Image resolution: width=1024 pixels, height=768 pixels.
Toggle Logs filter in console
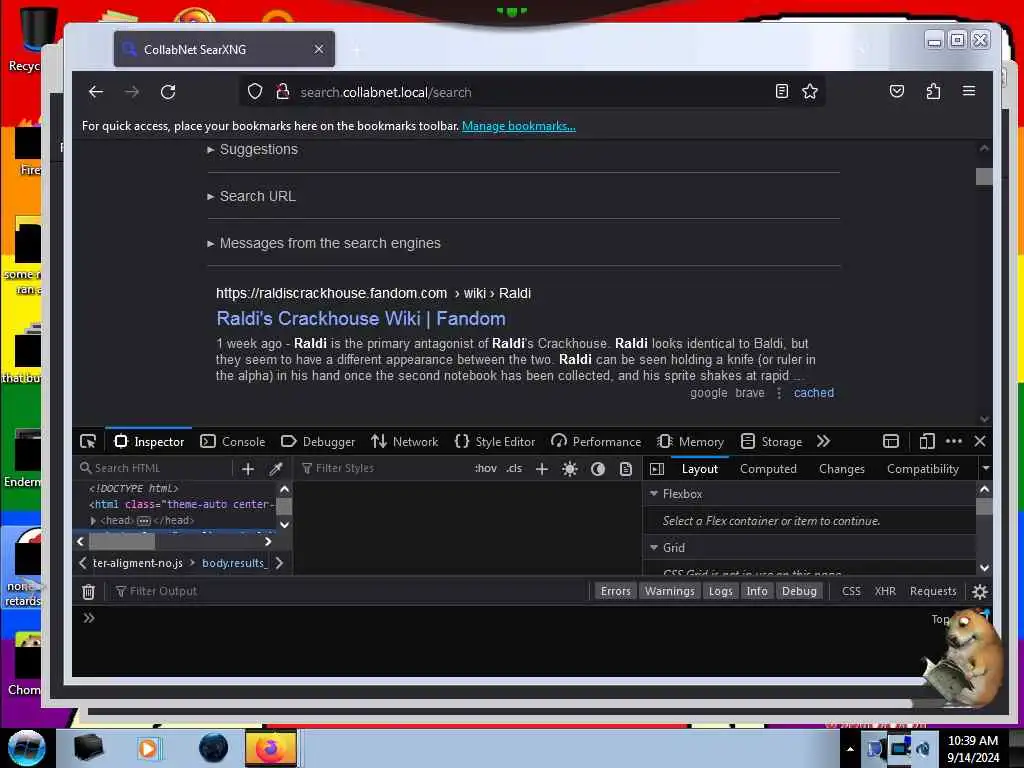tap(720, 591)
